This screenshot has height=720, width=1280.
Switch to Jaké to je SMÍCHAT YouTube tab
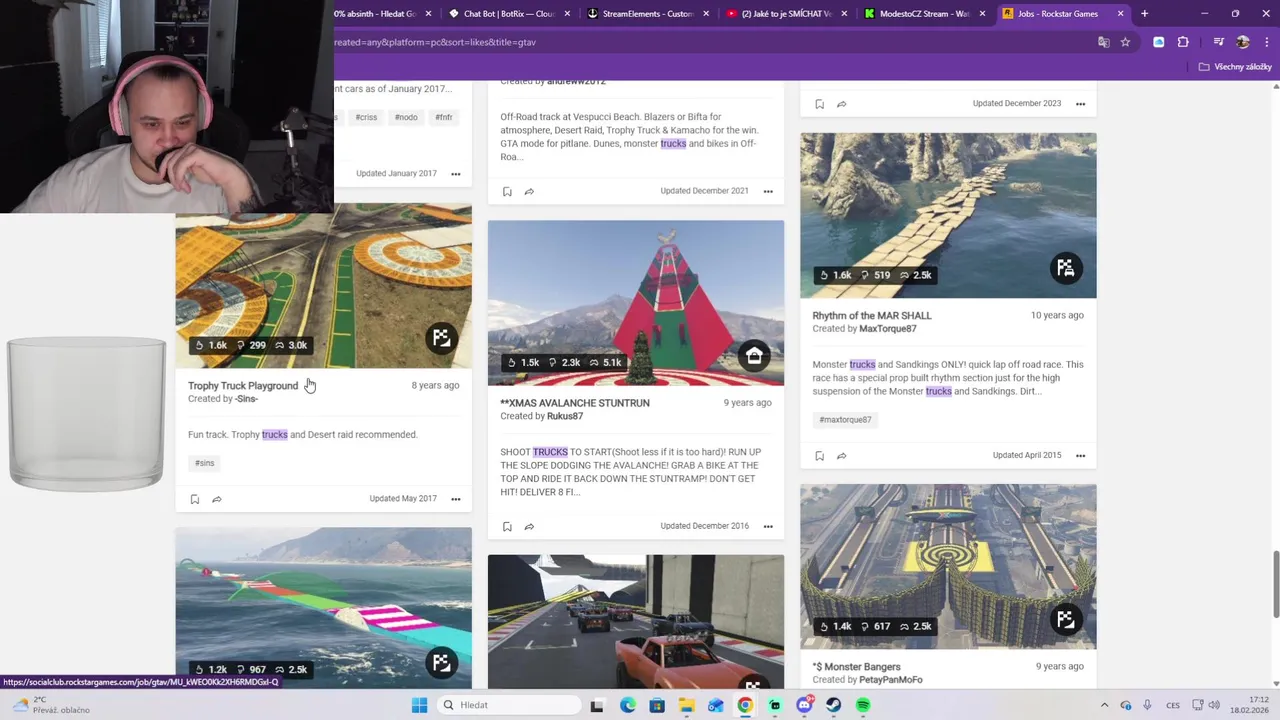click(x=786, y=14)
